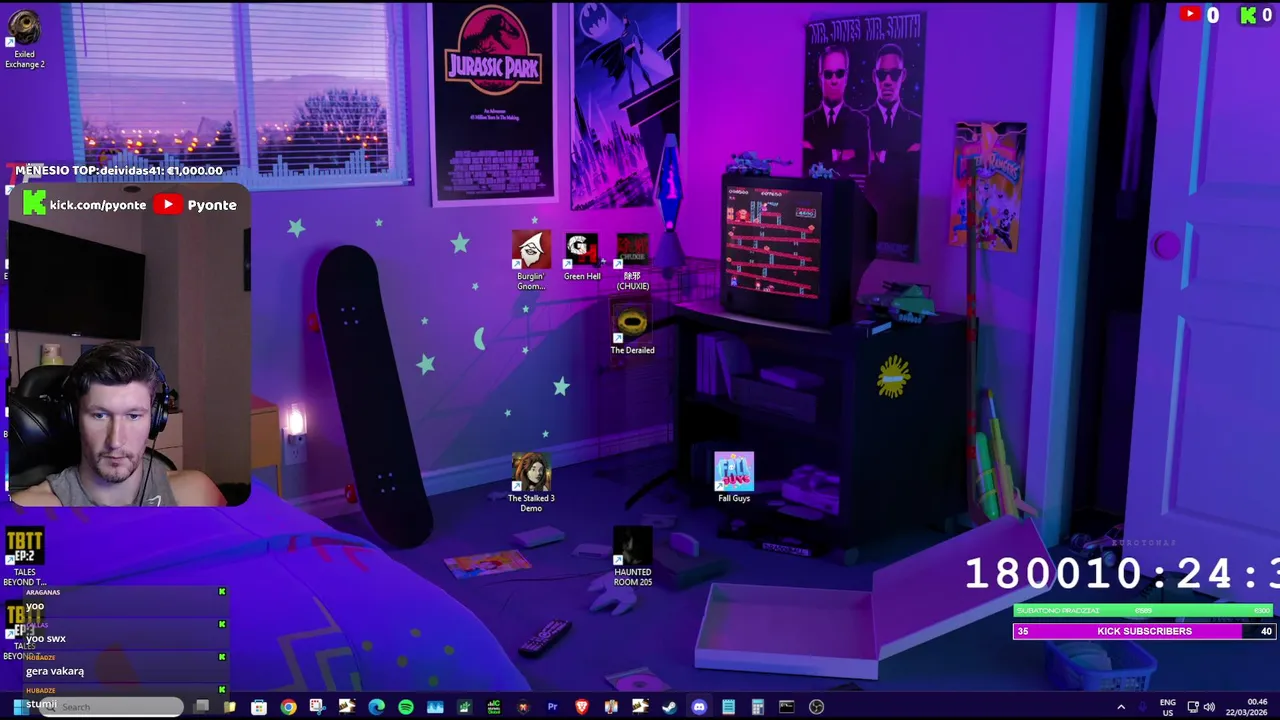Launch Adobe Premiere Pro from the taskbar
Screen dimensions: 1280x720
pos(552,707)
